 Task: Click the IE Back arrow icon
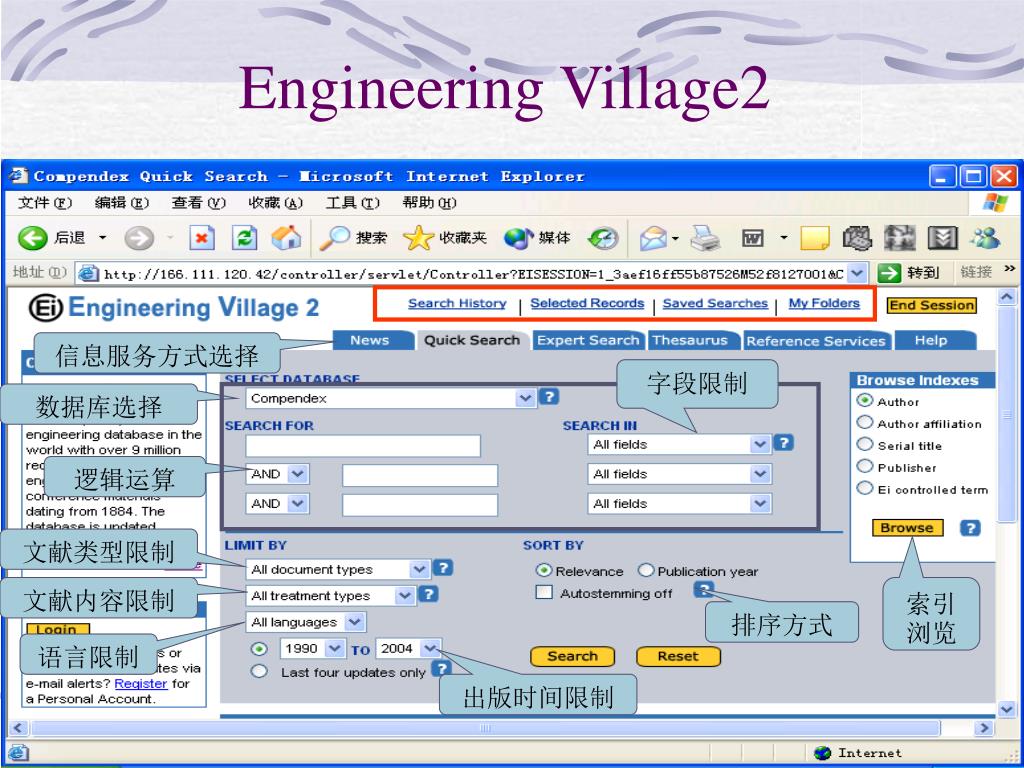(33, 238)
